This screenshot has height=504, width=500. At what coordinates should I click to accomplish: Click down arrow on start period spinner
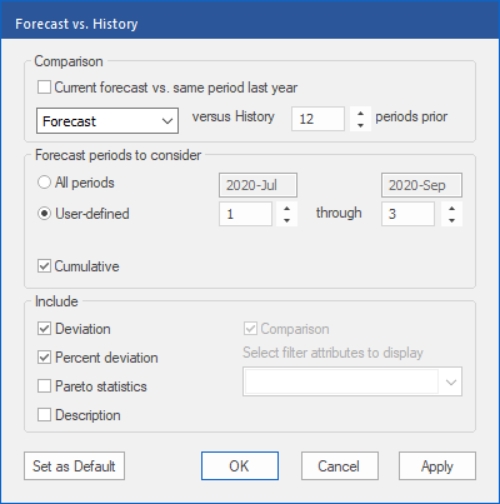click(287, 220)
